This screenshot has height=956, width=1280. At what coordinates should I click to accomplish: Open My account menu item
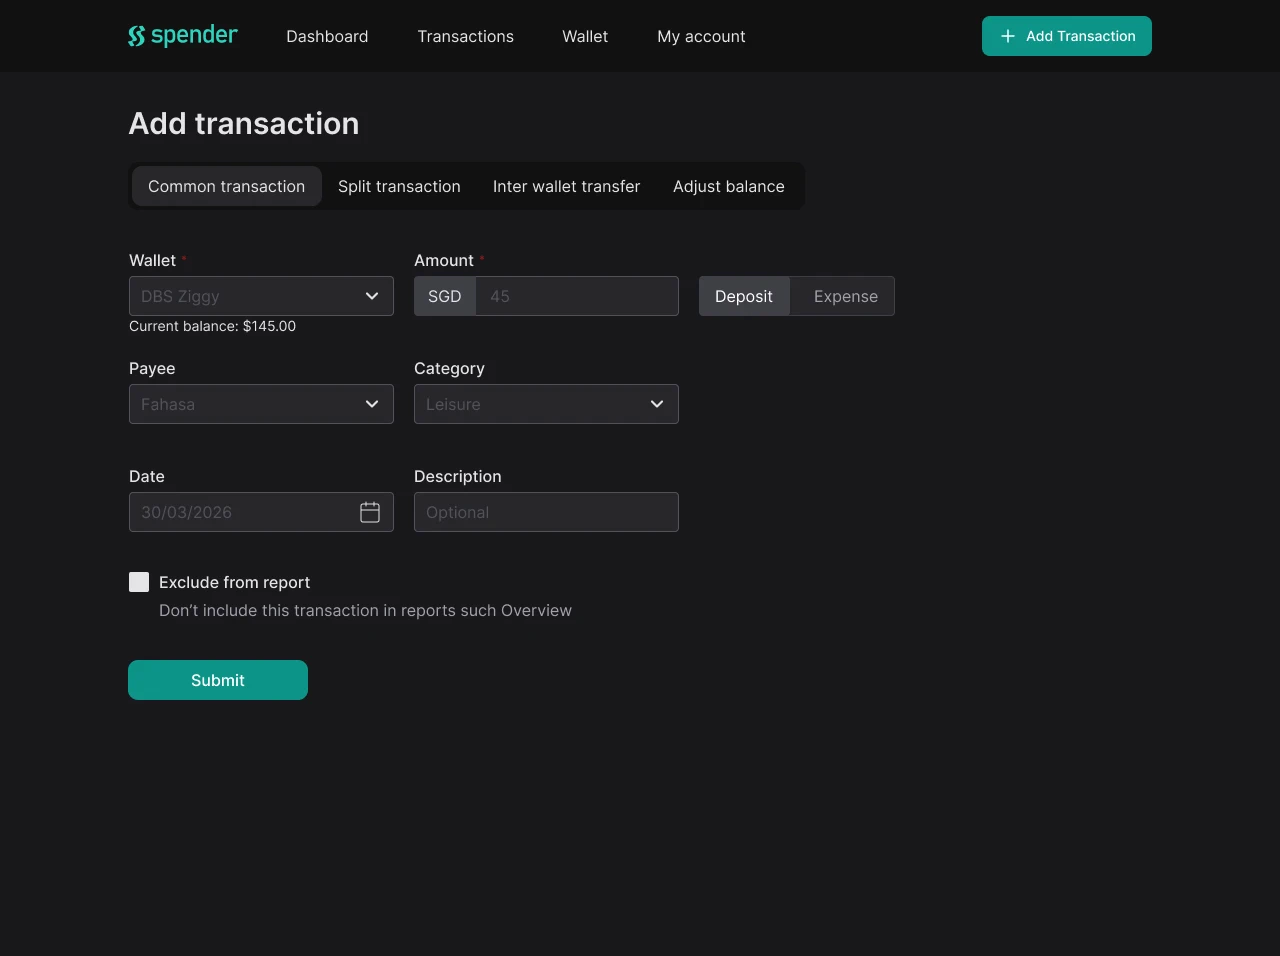coord(701,36)
